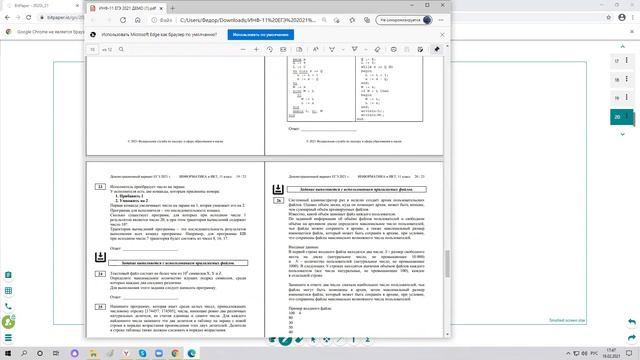Open options menu for Bitpaper page 19
The height and width of the screenshot is (360, 640).
(x=627, y=97)
